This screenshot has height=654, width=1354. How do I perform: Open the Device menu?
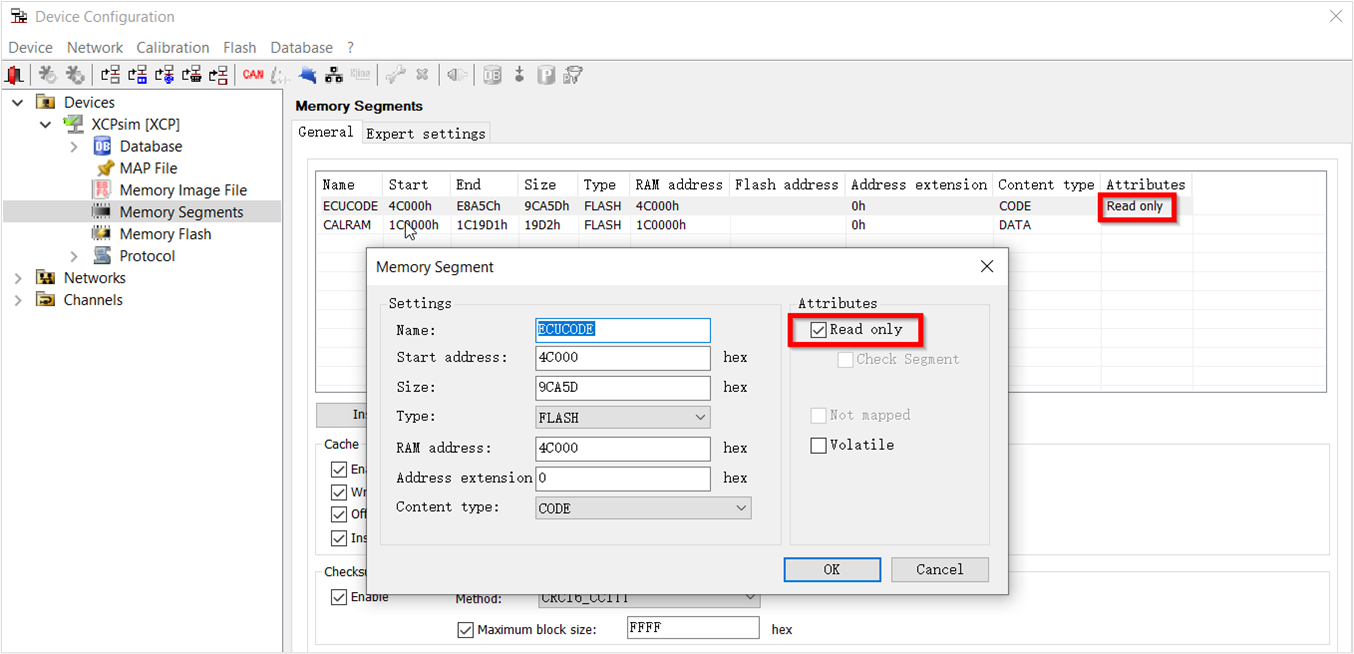[30, 47]
